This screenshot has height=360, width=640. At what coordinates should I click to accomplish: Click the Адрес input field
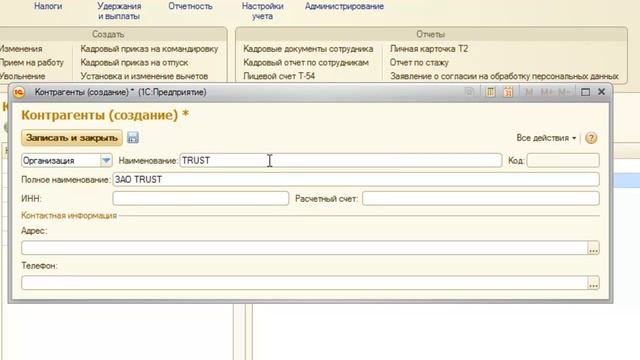[x=304, y=248]
